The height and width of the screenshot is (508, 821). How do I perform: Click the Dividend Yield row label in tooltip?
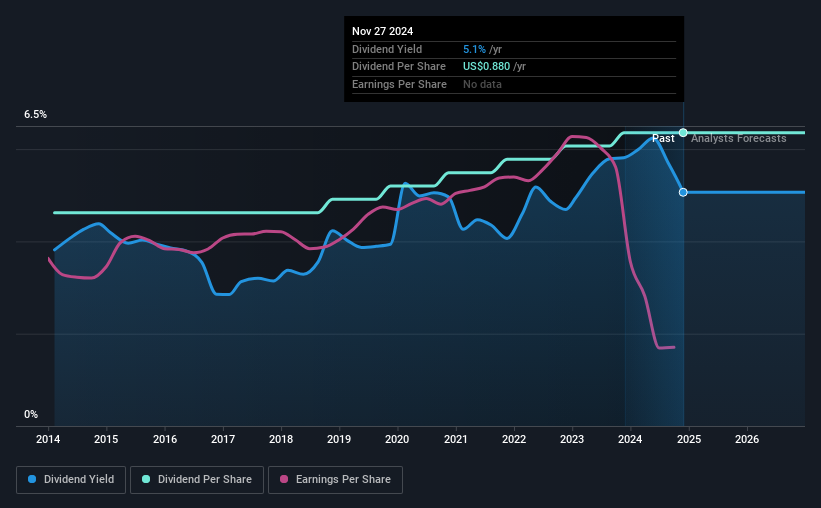(387, 49)
